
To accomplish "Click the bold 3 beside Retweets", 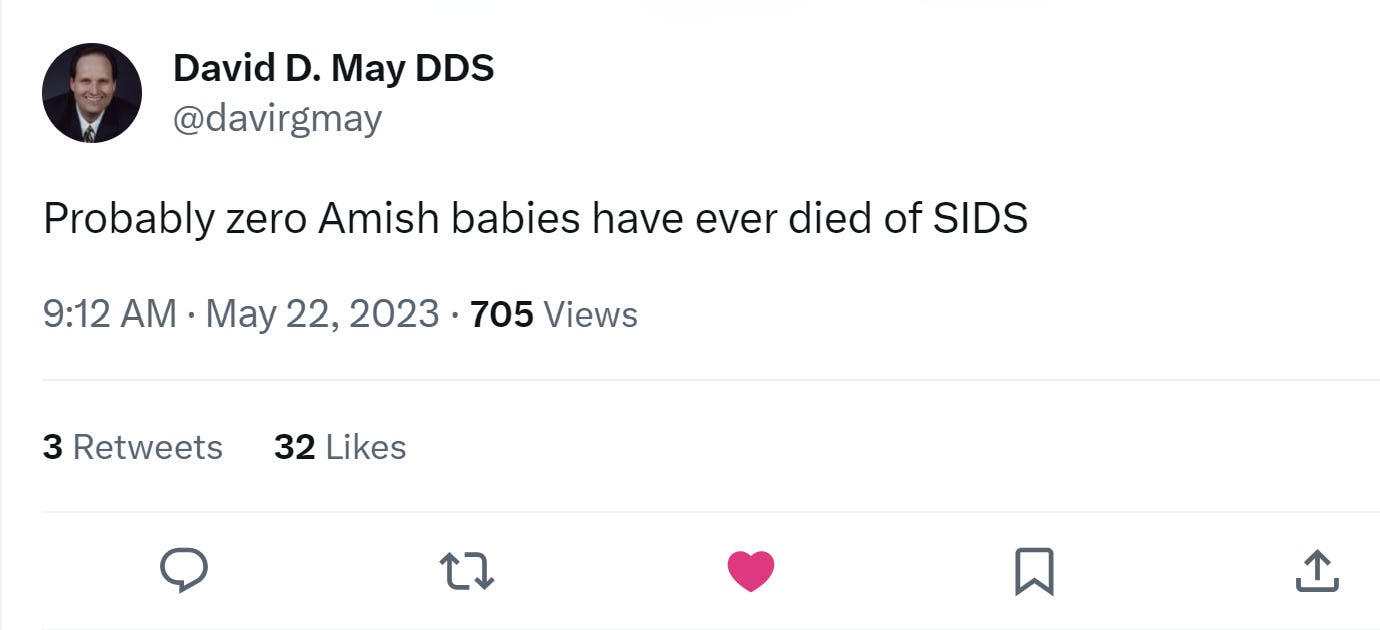I will tap(52, 446).
